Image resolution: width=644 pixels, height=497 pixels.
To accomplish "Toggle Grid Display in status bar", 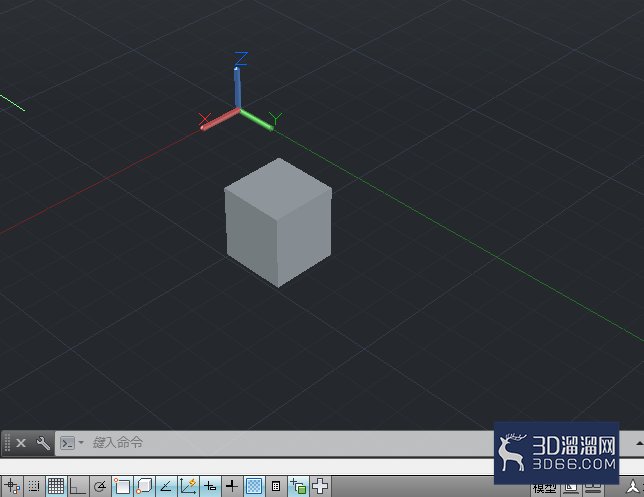I will (x=56, y=487).
